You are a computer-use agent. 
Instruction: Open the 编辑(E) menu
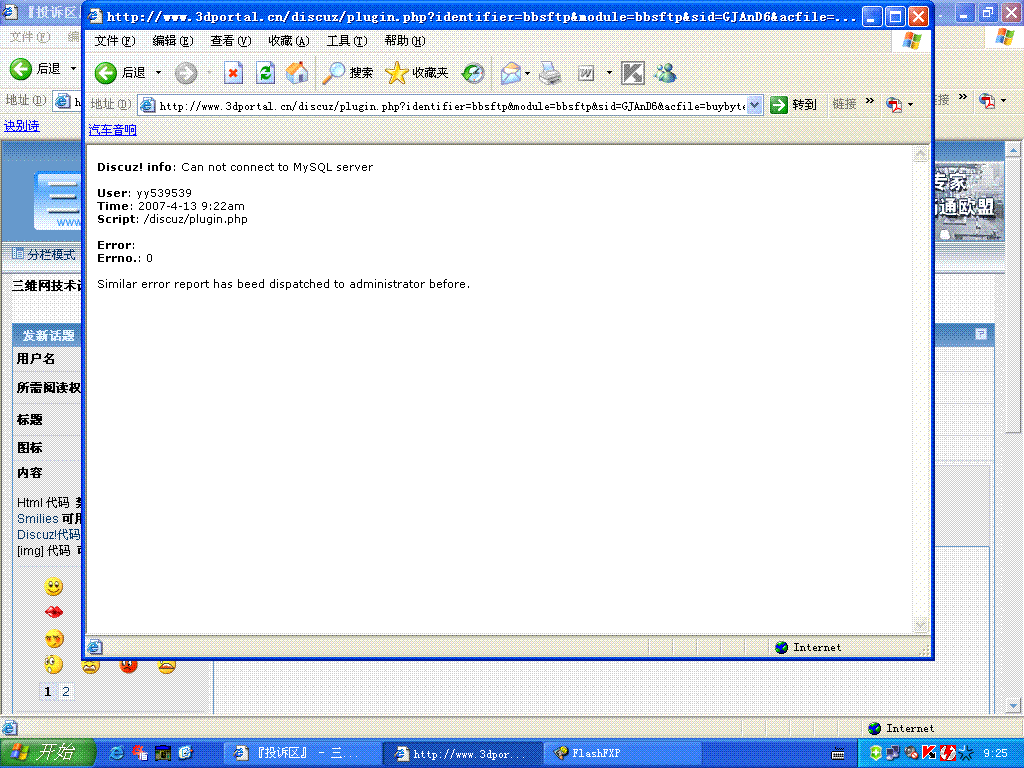172,41
